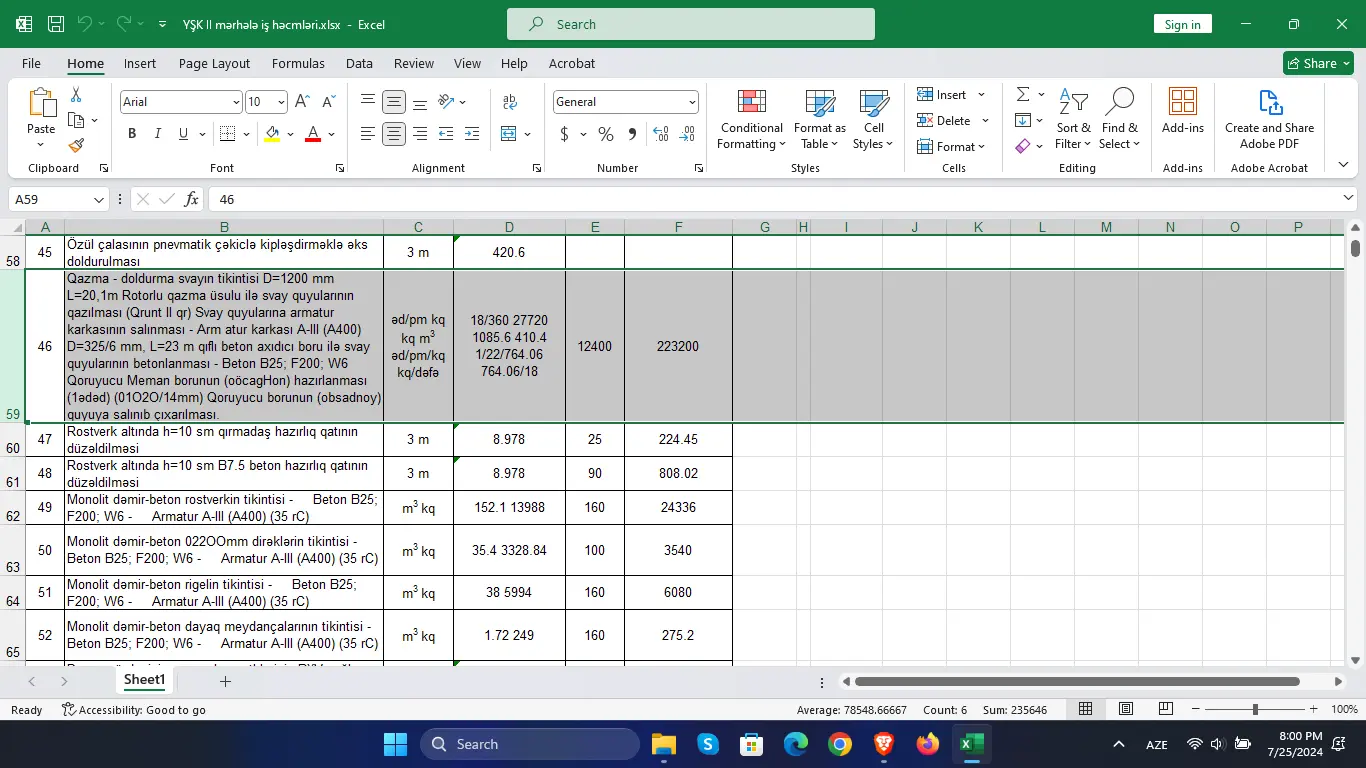Decrease the cell indent
This screenshot has width=1366, height=768.
coord(446,134)
